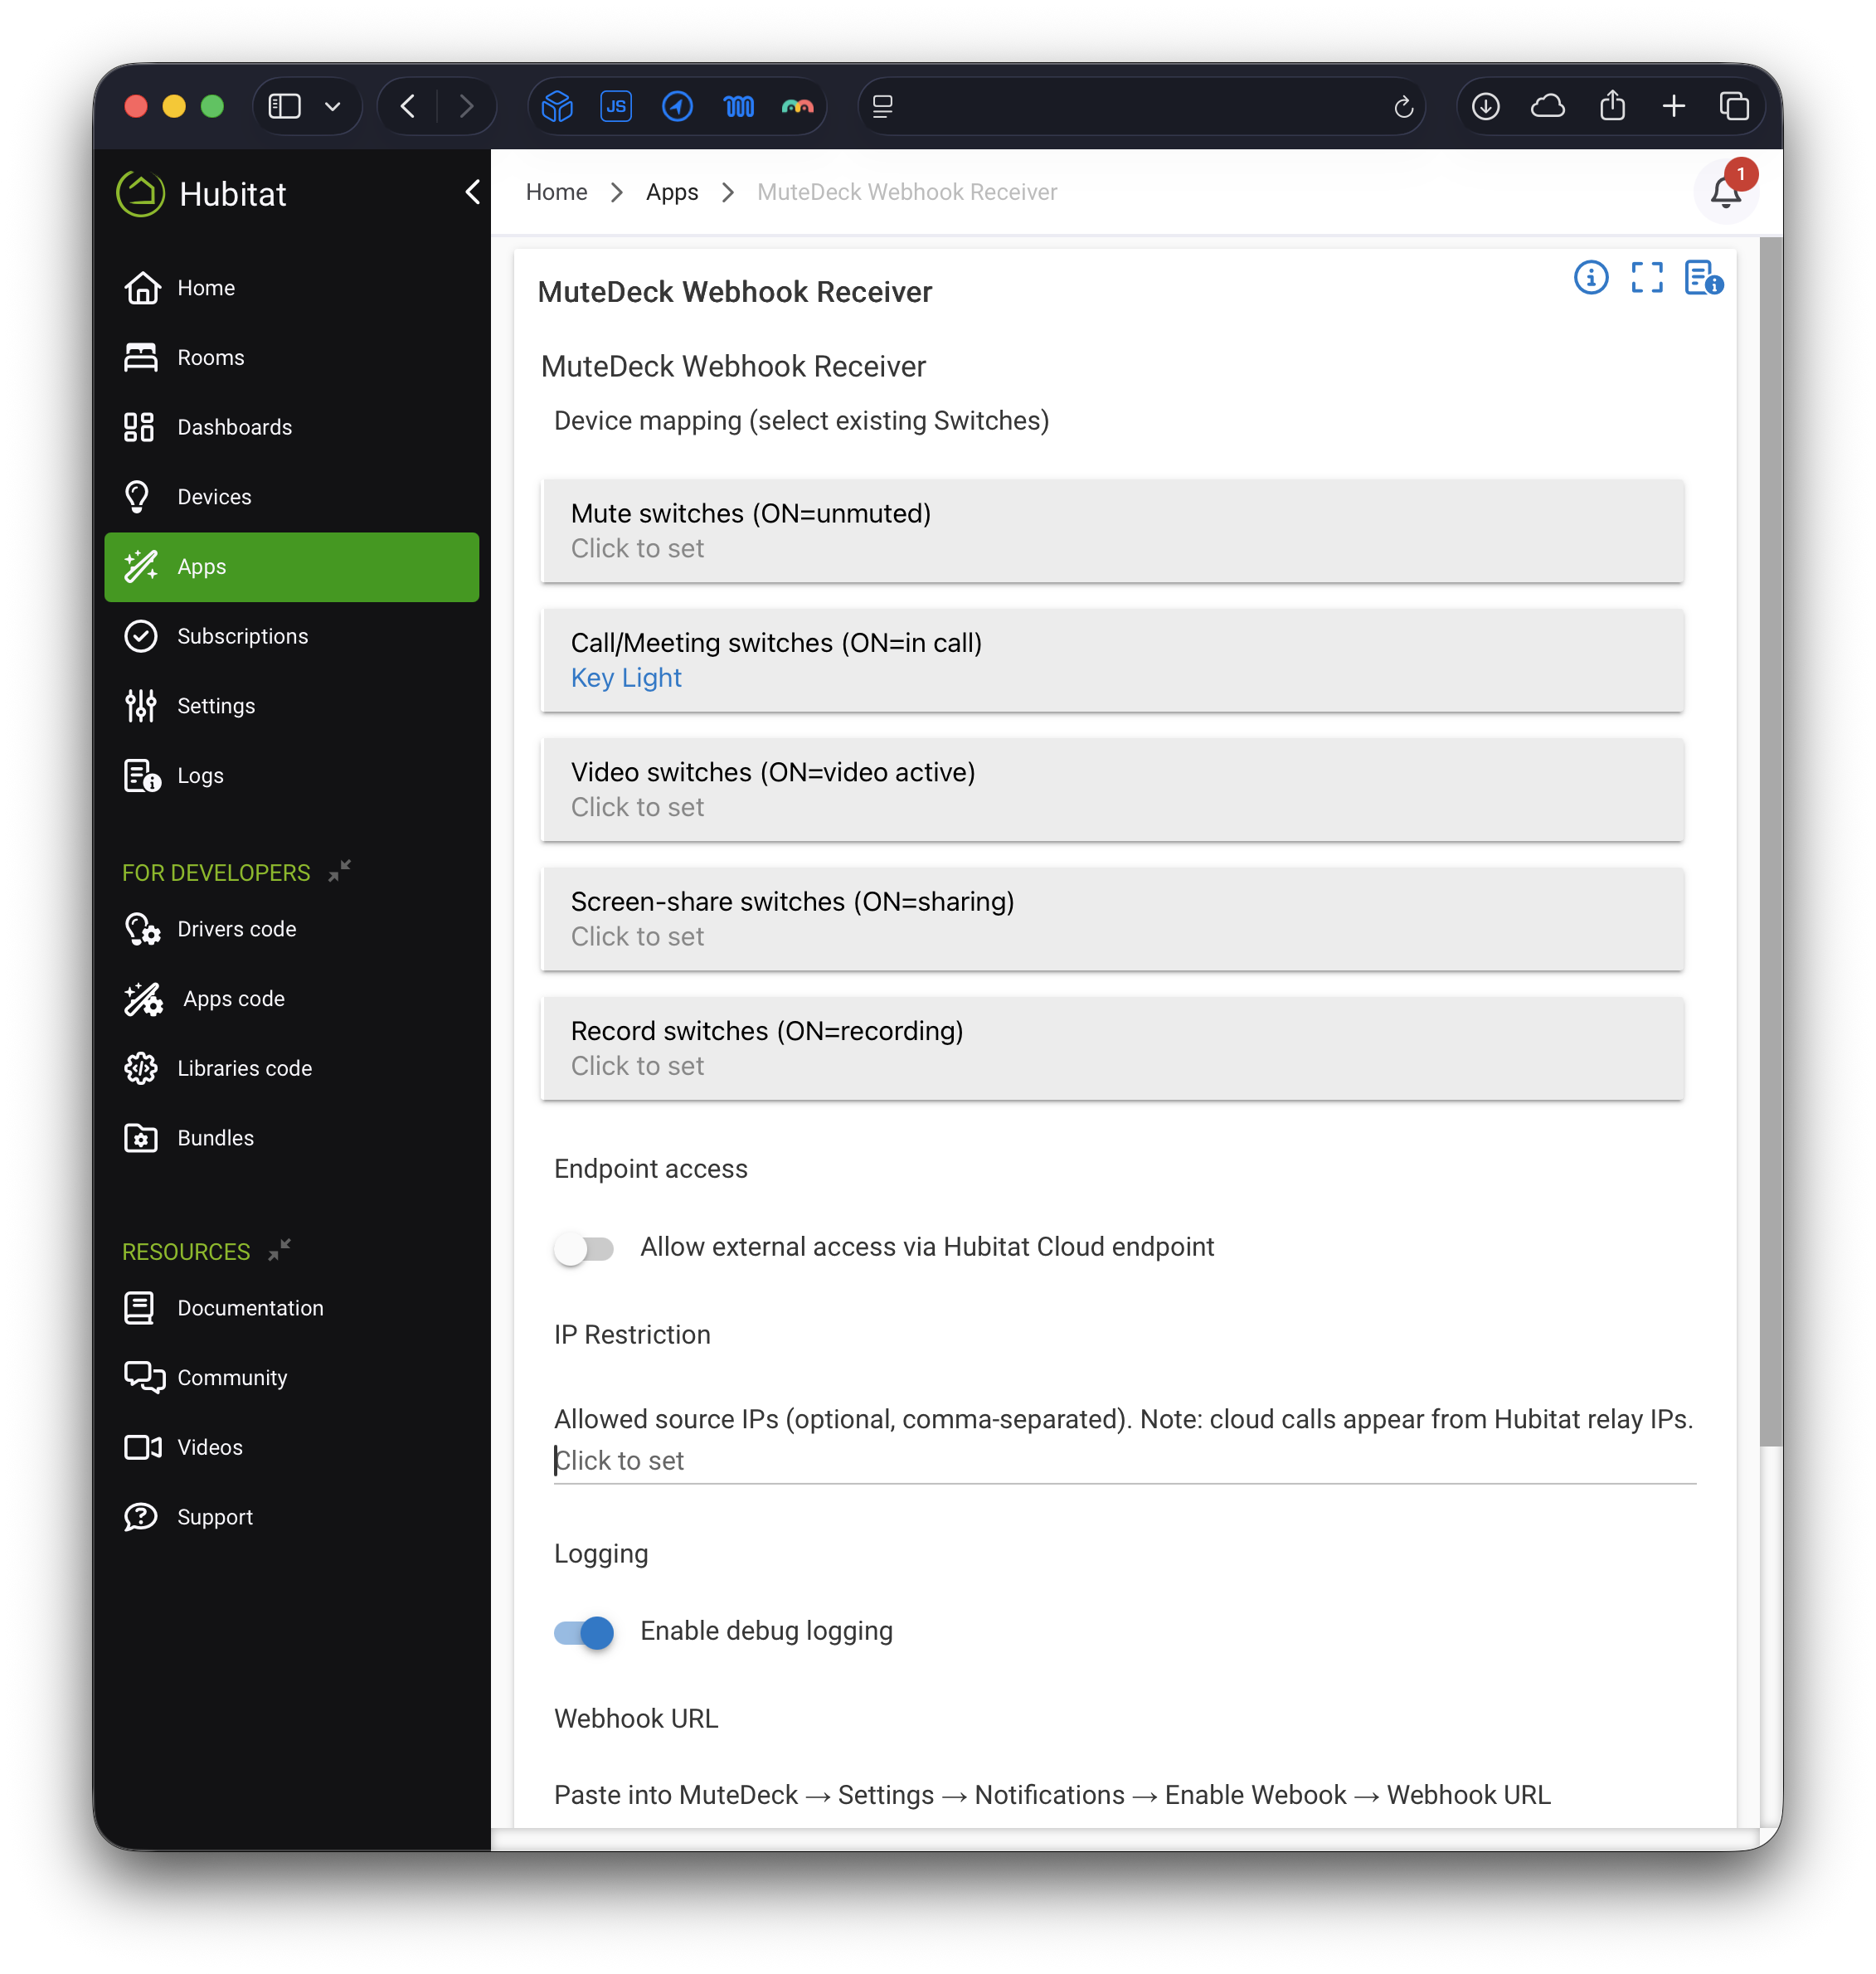Image resolution: width=1876 pixels, height=1974 pixels.
Task: Collapse the sidebar with the chevron
Action: pyautogui.click(x=472, y=193)
